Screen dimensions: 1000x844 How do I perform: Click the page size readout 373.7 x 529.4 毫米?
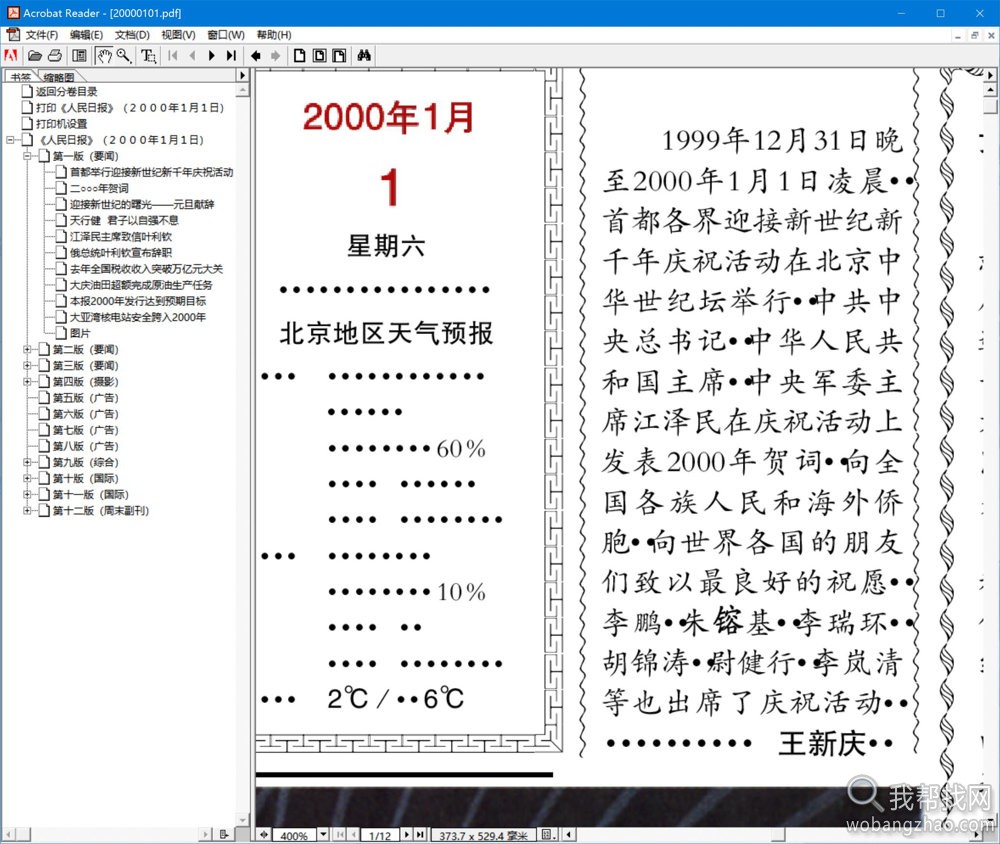tap(483, 835)
